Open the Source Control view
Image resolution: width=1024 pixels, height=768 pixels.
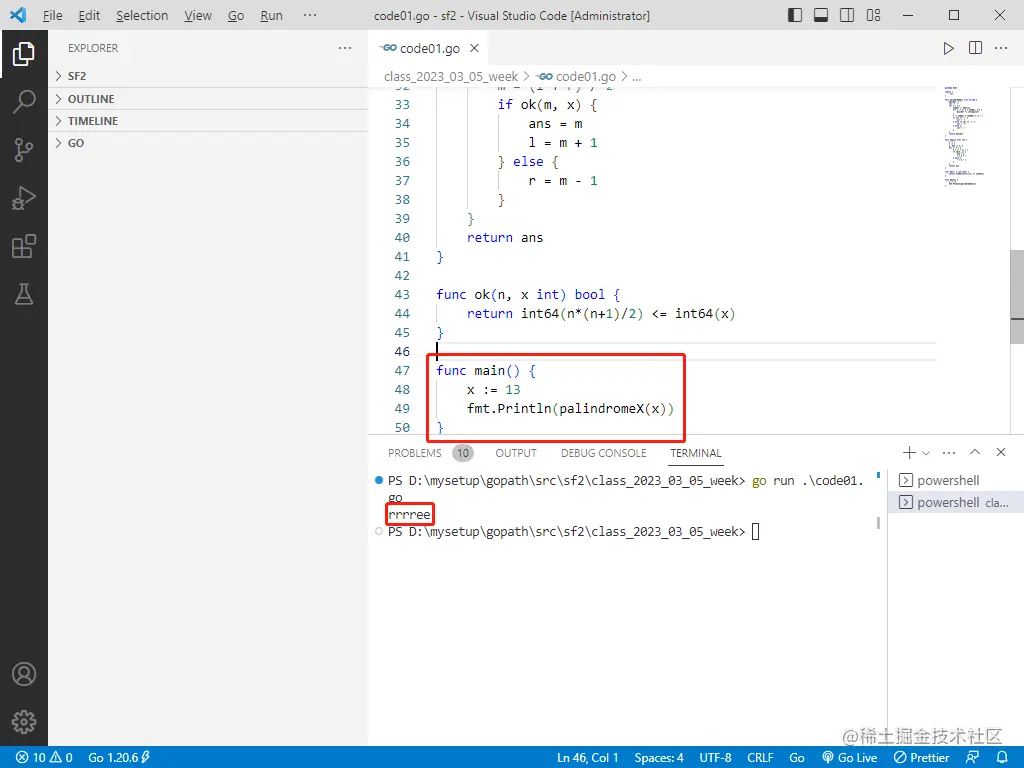coord(24,150)
